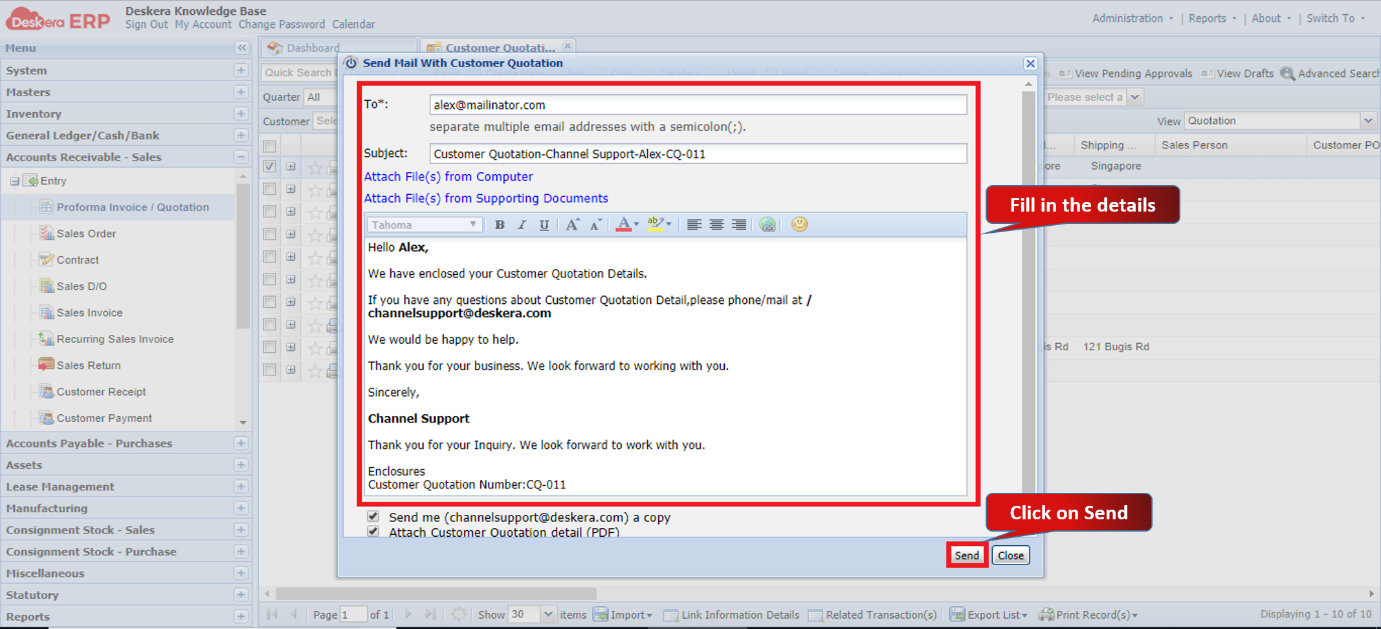Expand the Inventory menu section
This screenshot has height=629, width=1381.
[x=241, y=113]
